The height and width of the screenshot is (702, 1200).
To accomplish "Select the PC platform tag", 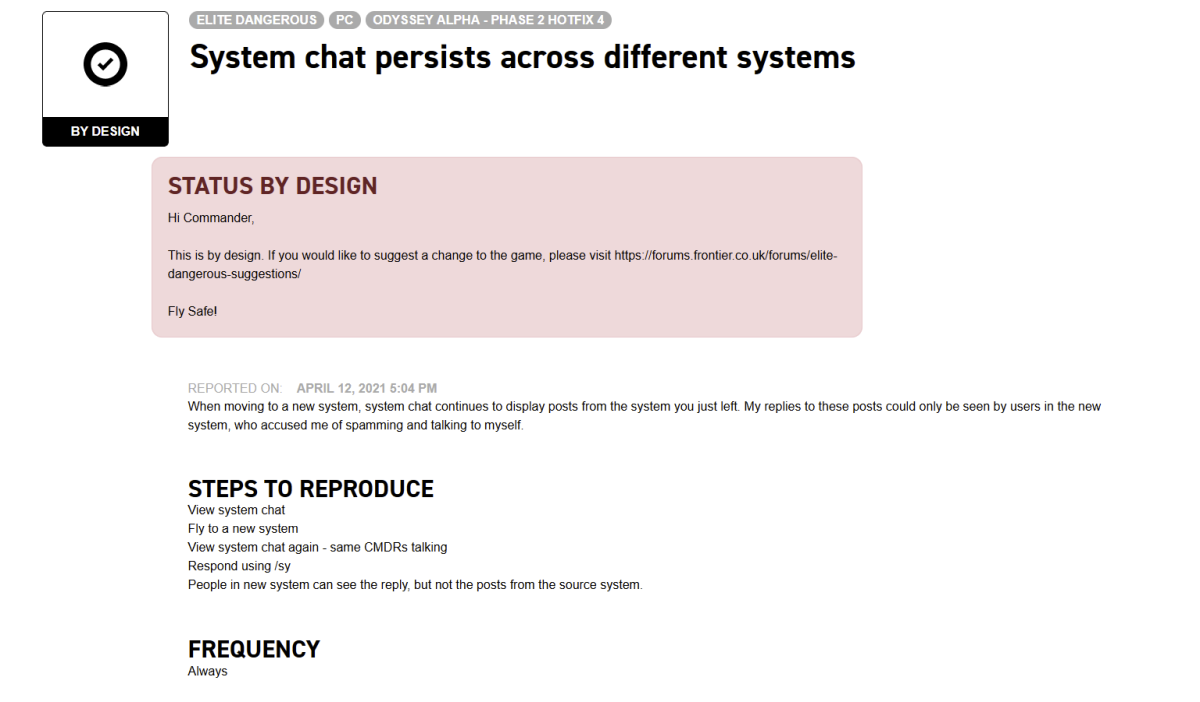I will point(345,20).
